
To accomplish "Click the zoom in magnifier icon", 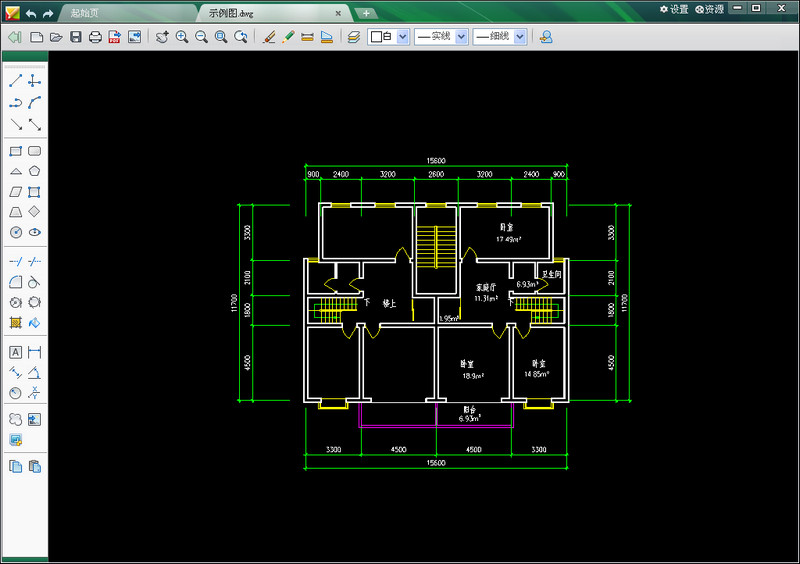I will 182,37.
